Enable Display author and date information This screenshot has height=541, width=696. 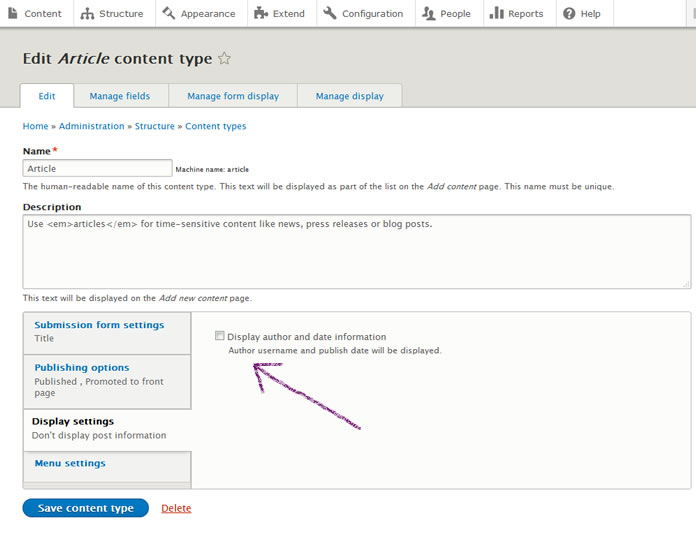click(x=220, y=337)
